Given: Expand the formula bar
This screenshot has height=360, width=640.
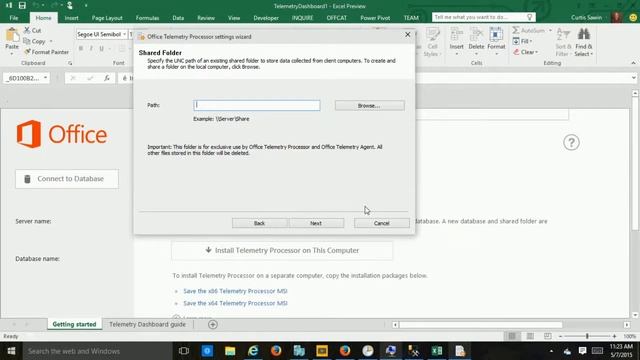Looking at the screenshot, I should click(x=633, y=78).
